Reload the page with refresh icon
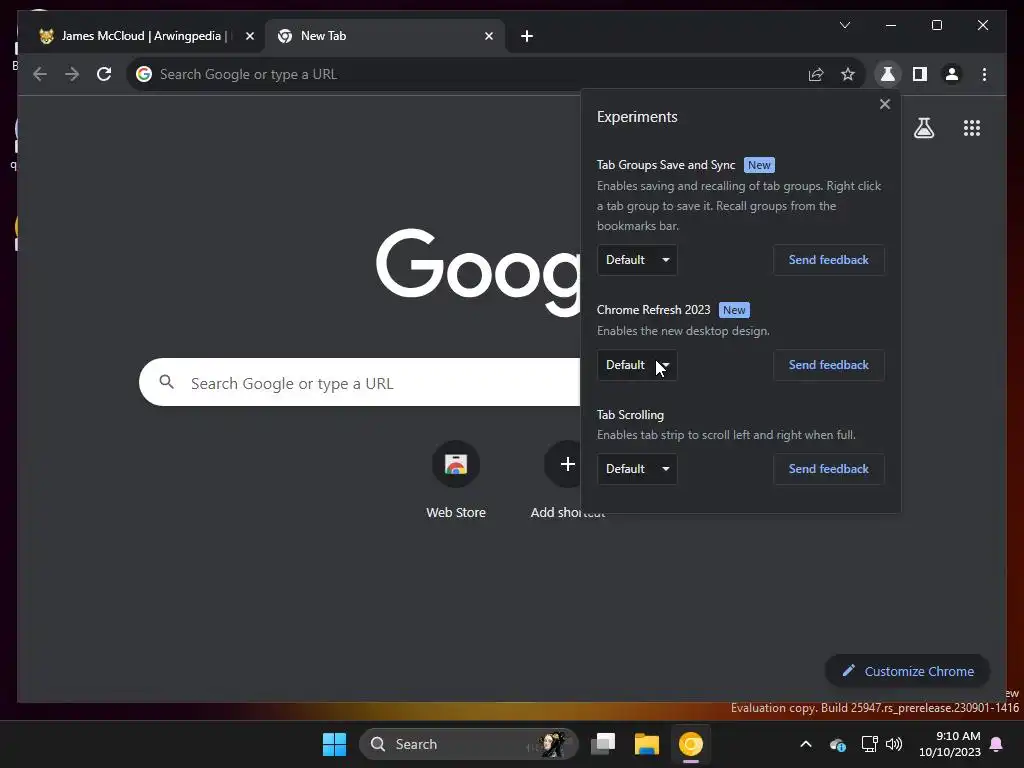 tap(104, 74)
